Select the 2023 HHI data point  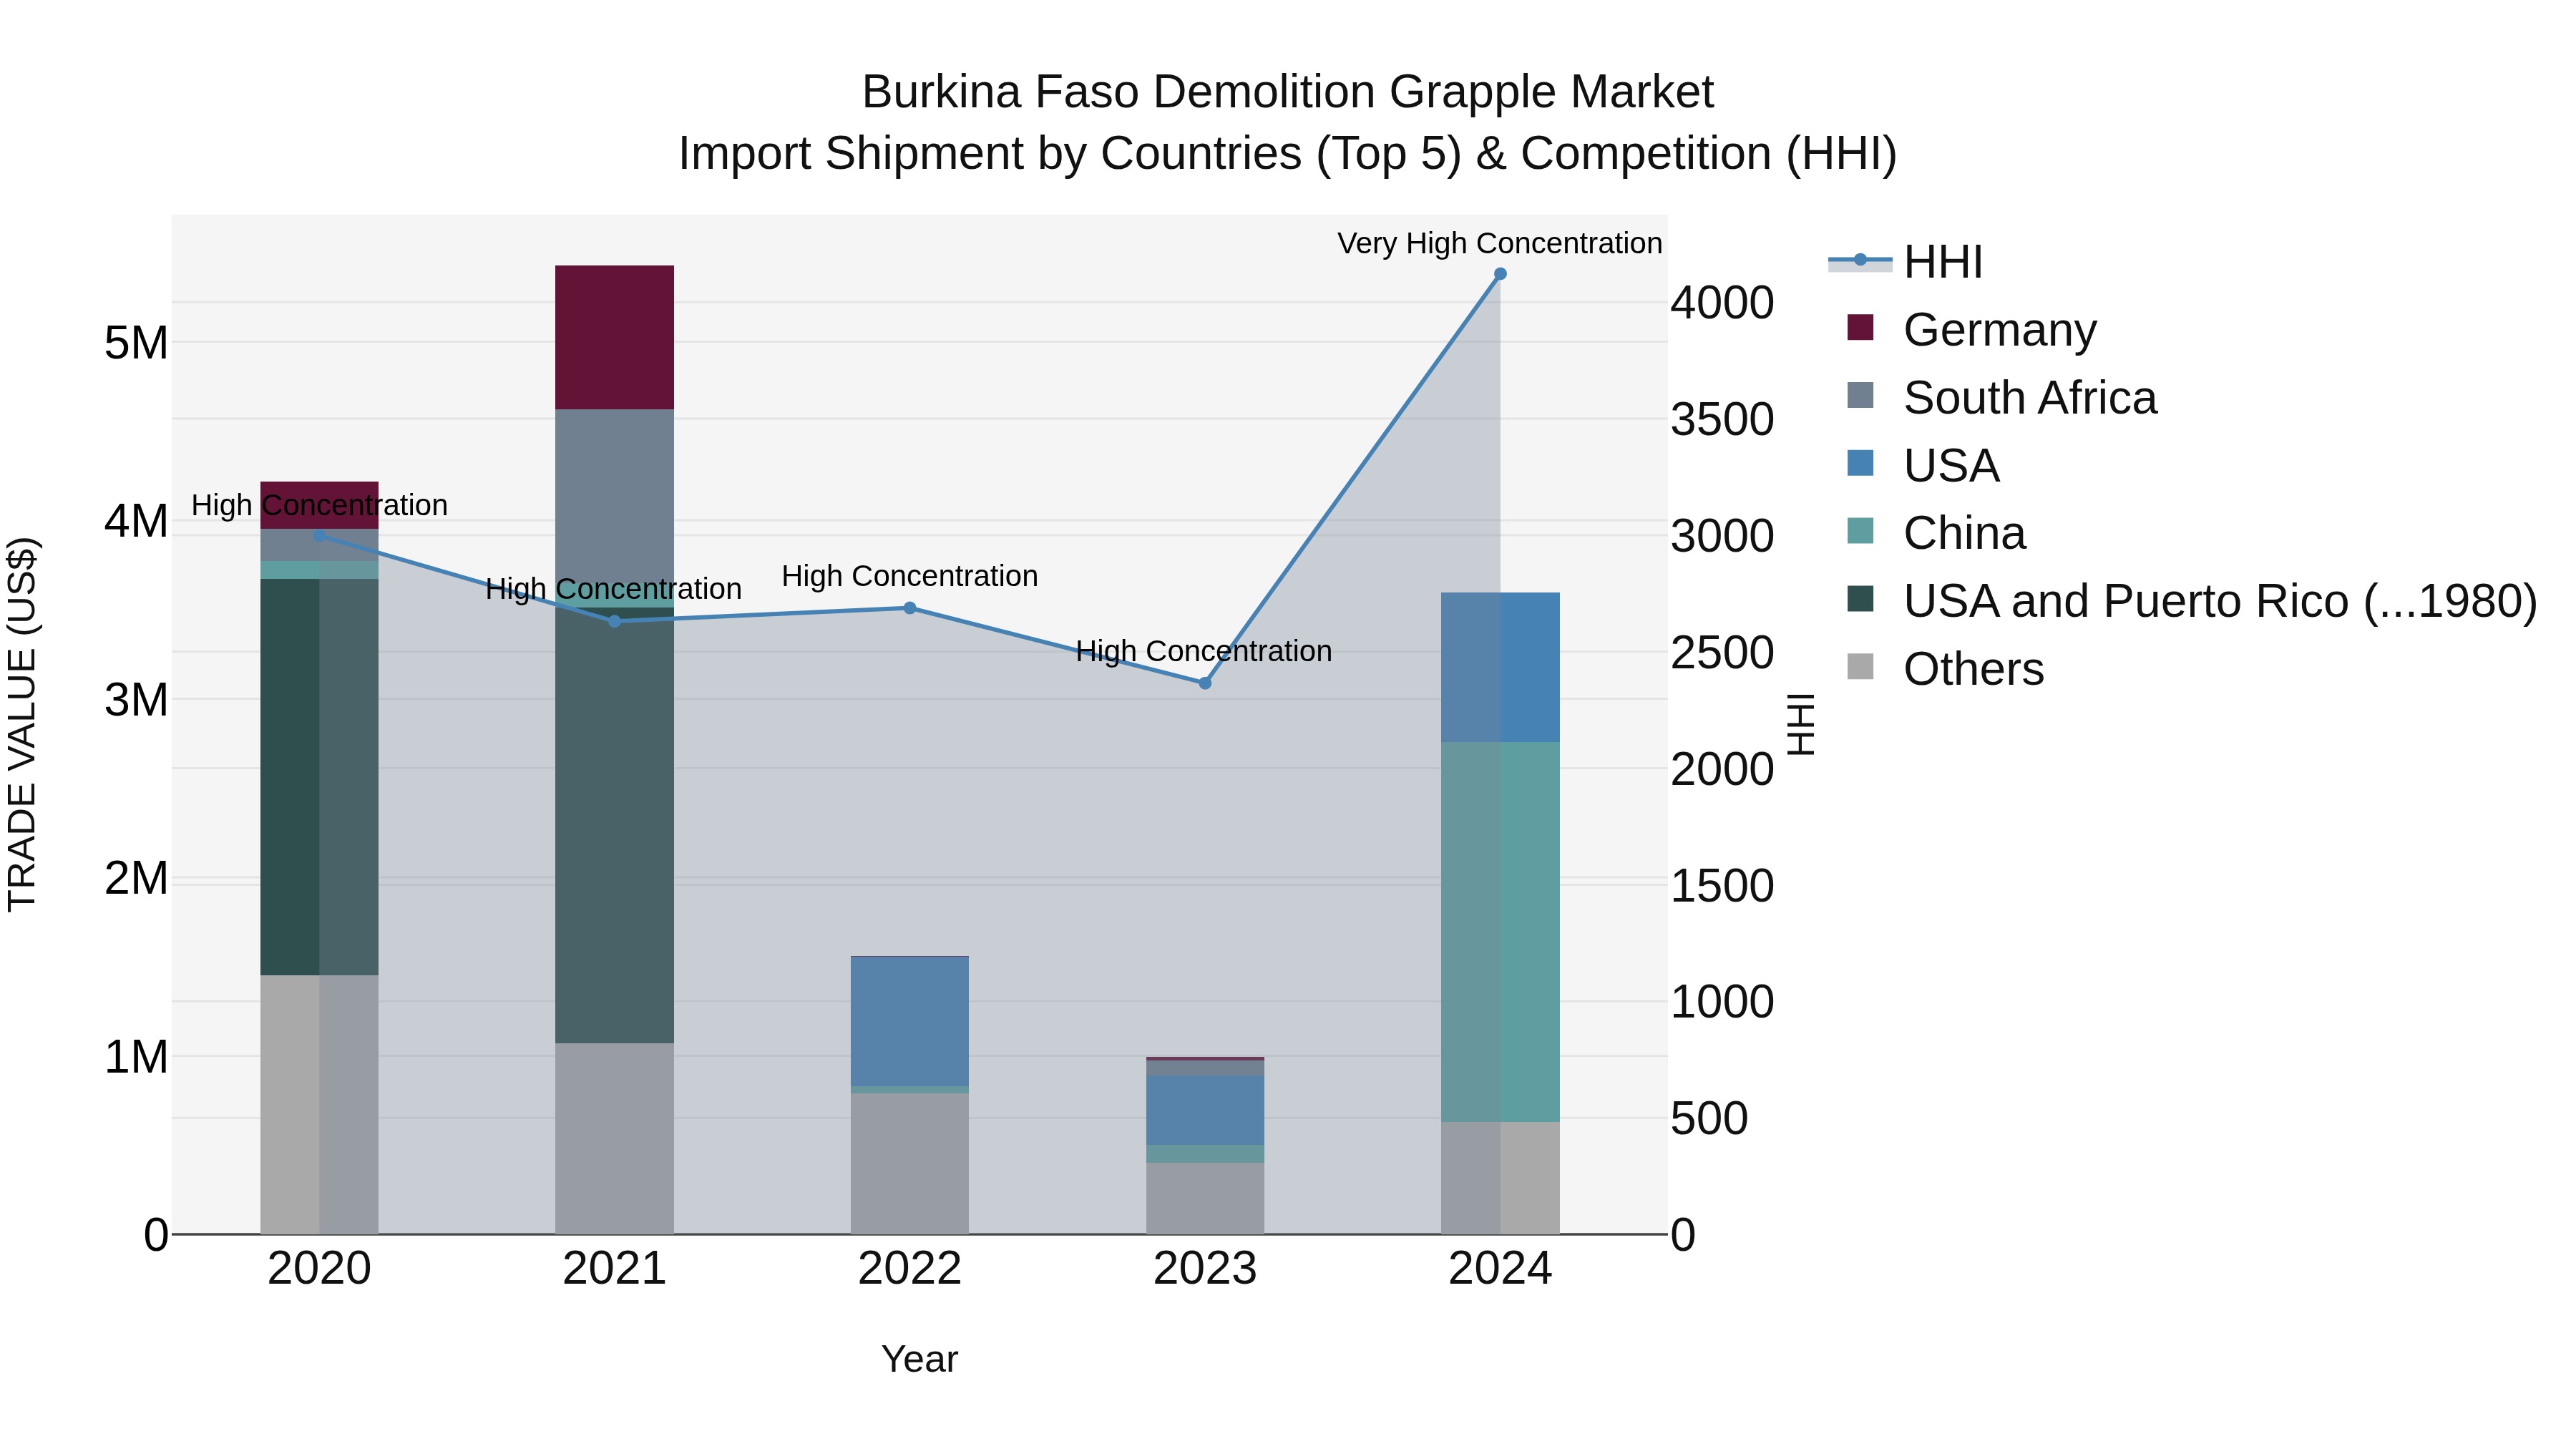[1205, 683]
